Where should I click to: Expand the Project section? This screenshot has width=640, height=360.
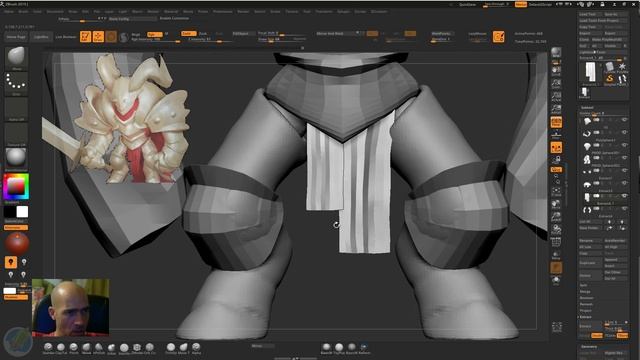(x=586, y=311)
